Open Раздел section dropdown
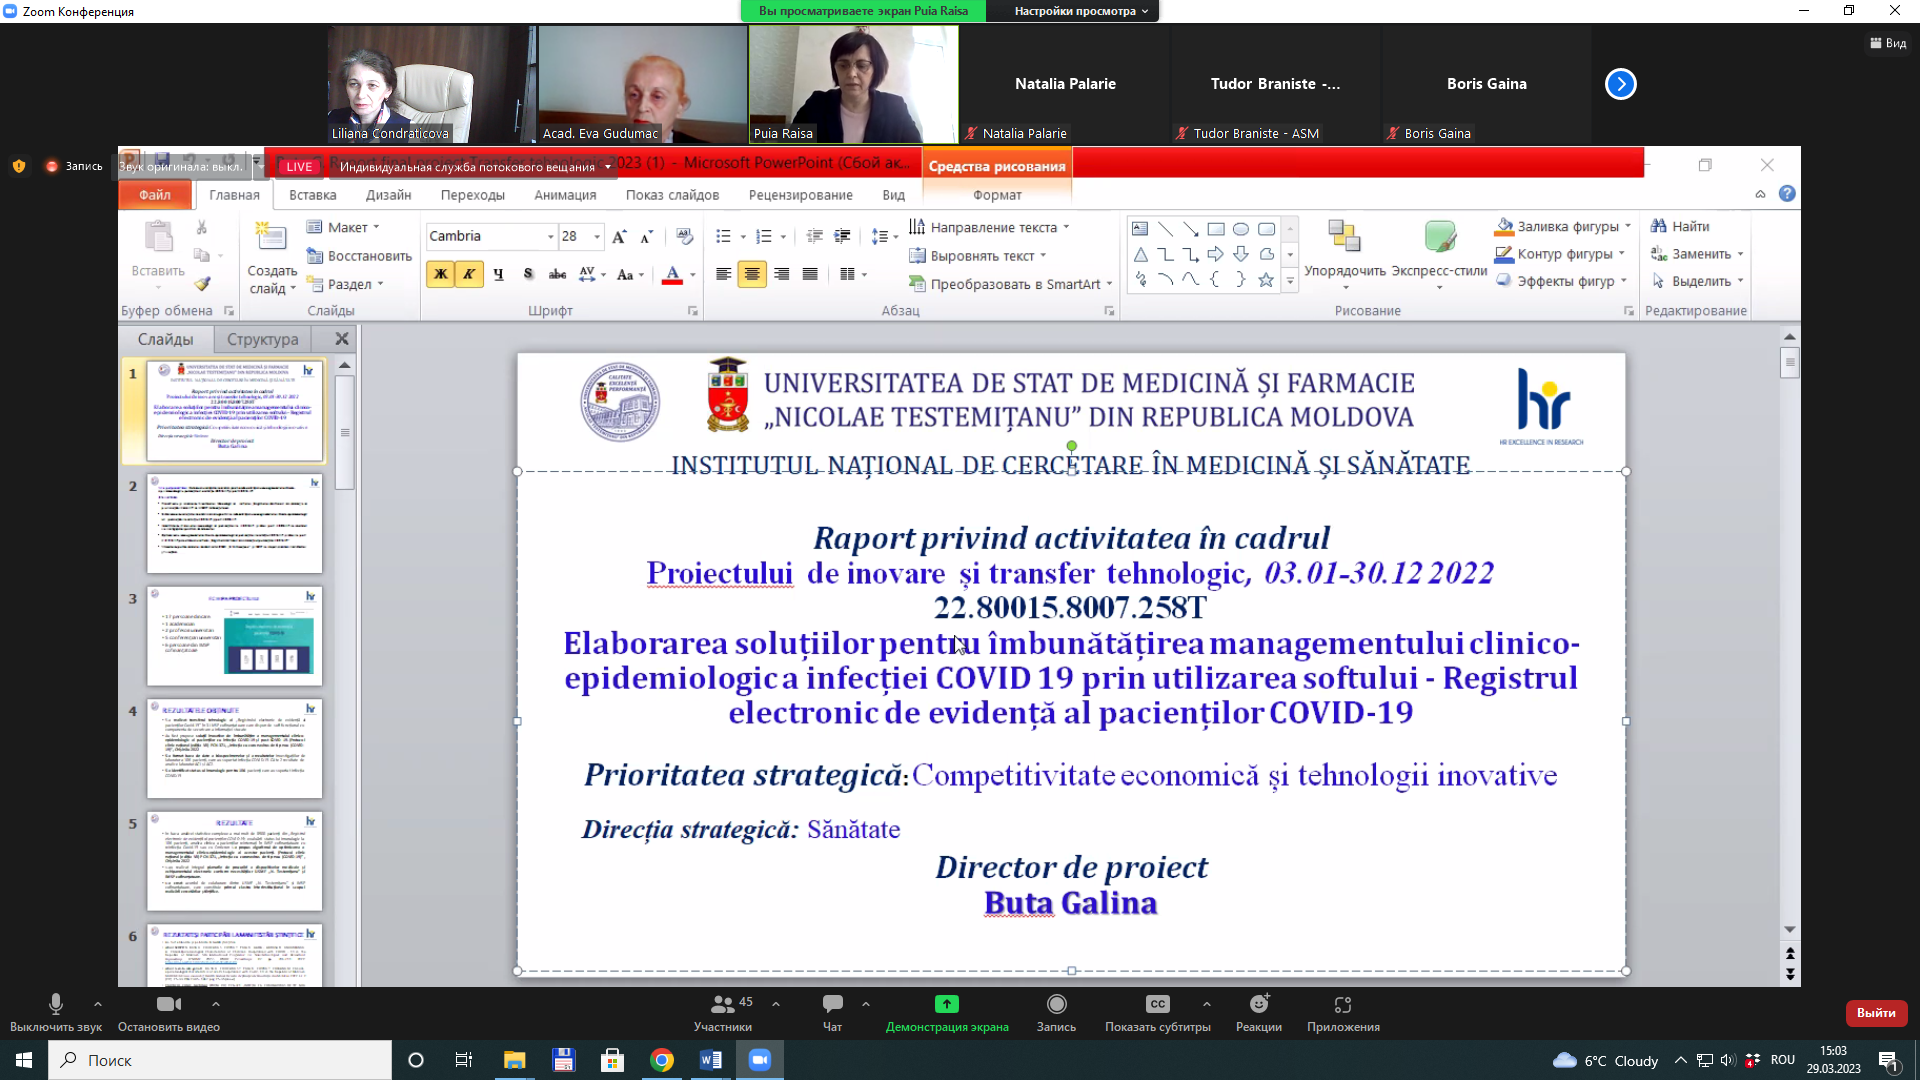Viewport: 1920px width, 1080px height. click(345, 285)
